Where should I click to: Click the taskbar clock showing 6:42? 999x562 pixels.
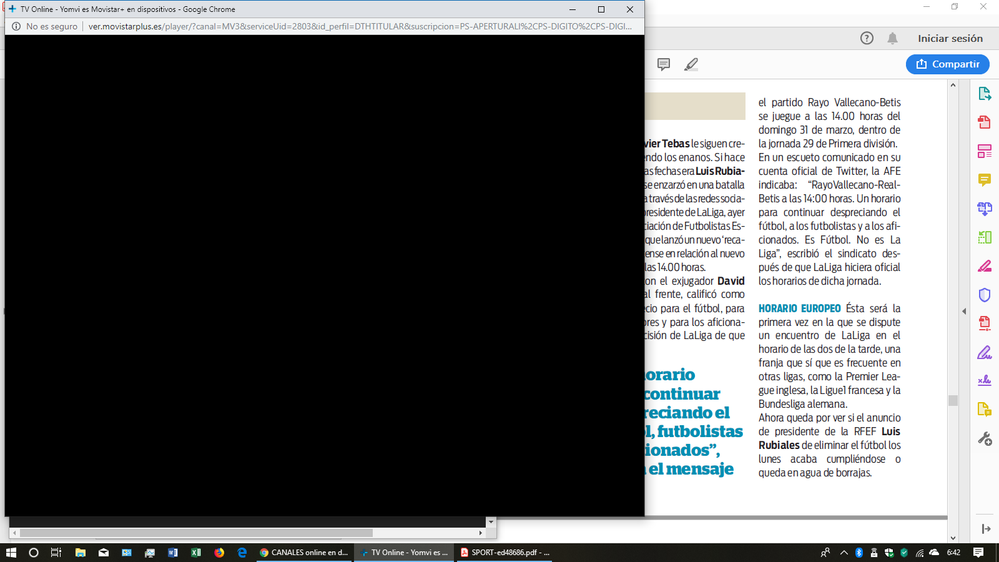[953, 552]
